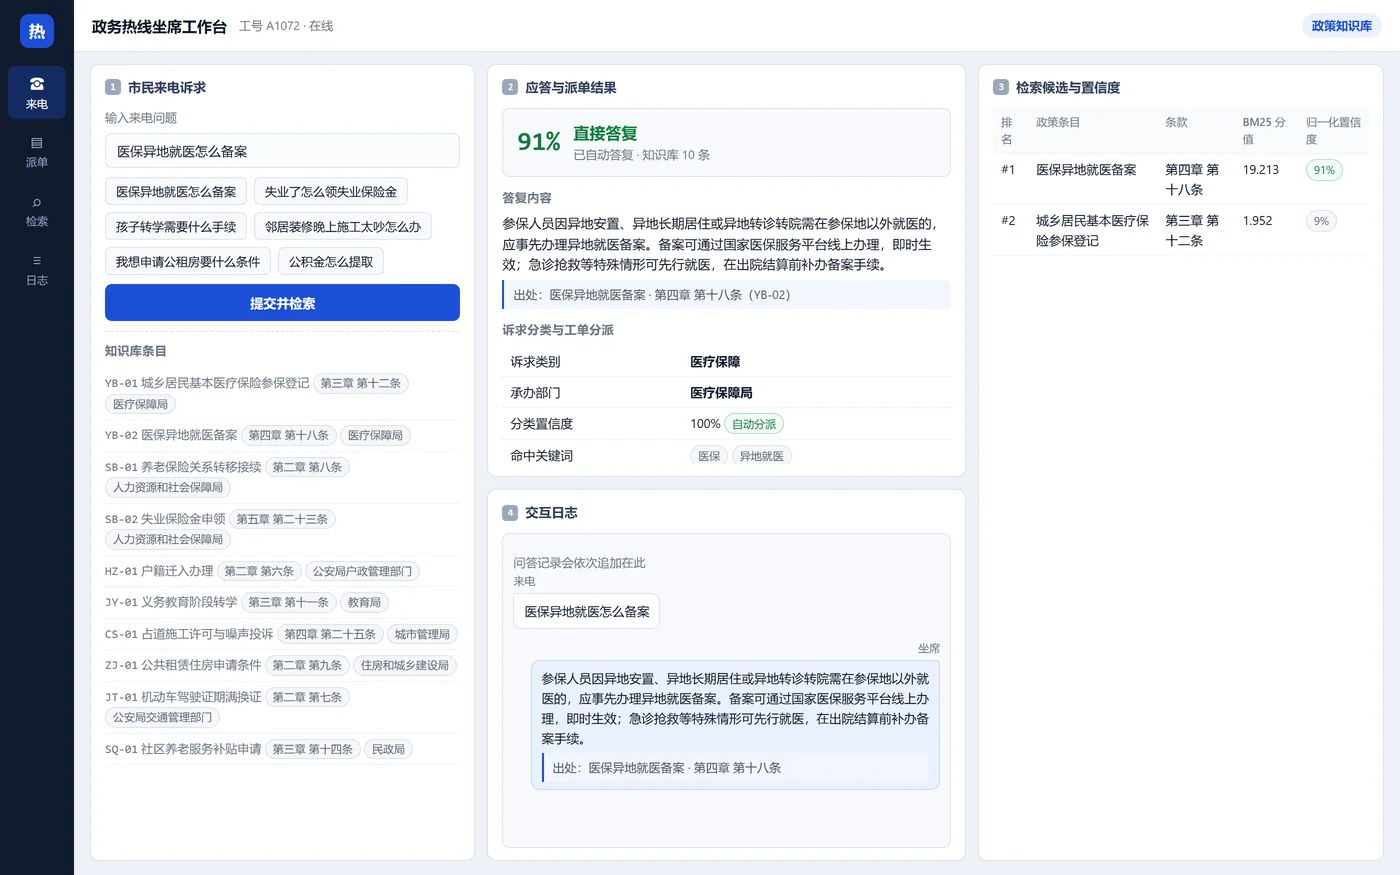Click the blue 热 app logo
This screenshot has width=1400, height=875.
click(37, 31)
